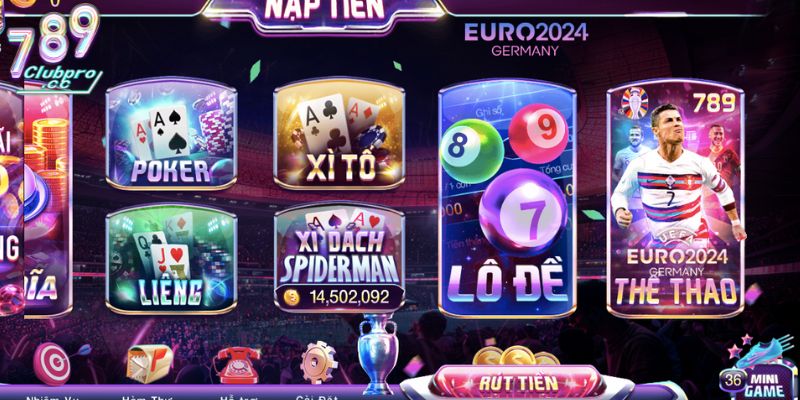Click the red telephone support icon

click(238, 365)
